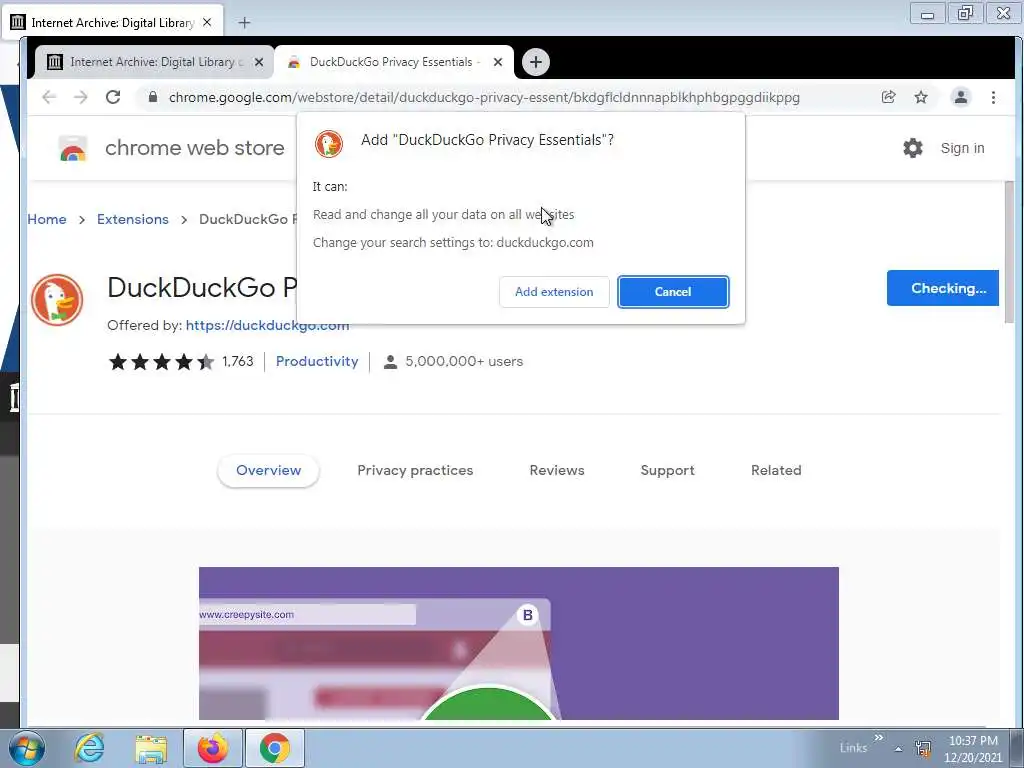
Task: Close the outer Internet Archive window tab
Action: tap(207, 22)
